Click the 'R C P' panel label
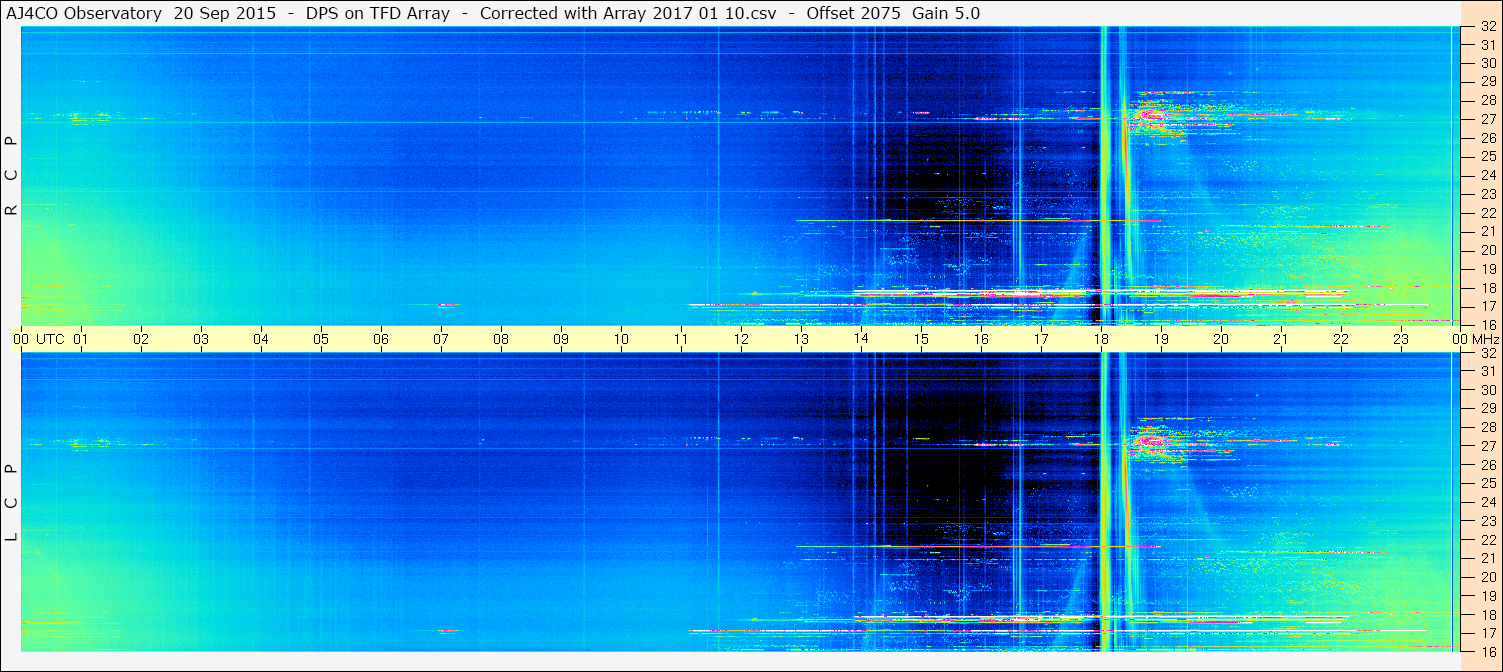 point(11,176)
